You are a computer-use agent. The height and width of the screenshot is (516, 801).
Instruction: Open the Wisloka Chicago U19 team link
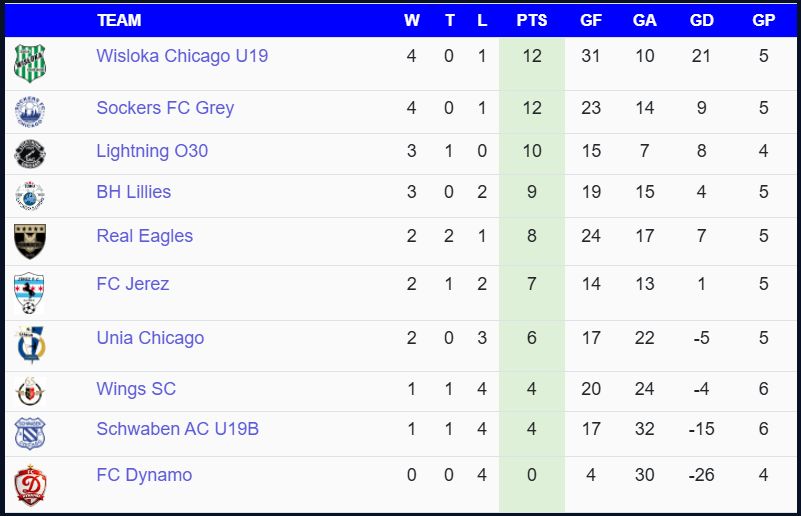tap(182, 56)
